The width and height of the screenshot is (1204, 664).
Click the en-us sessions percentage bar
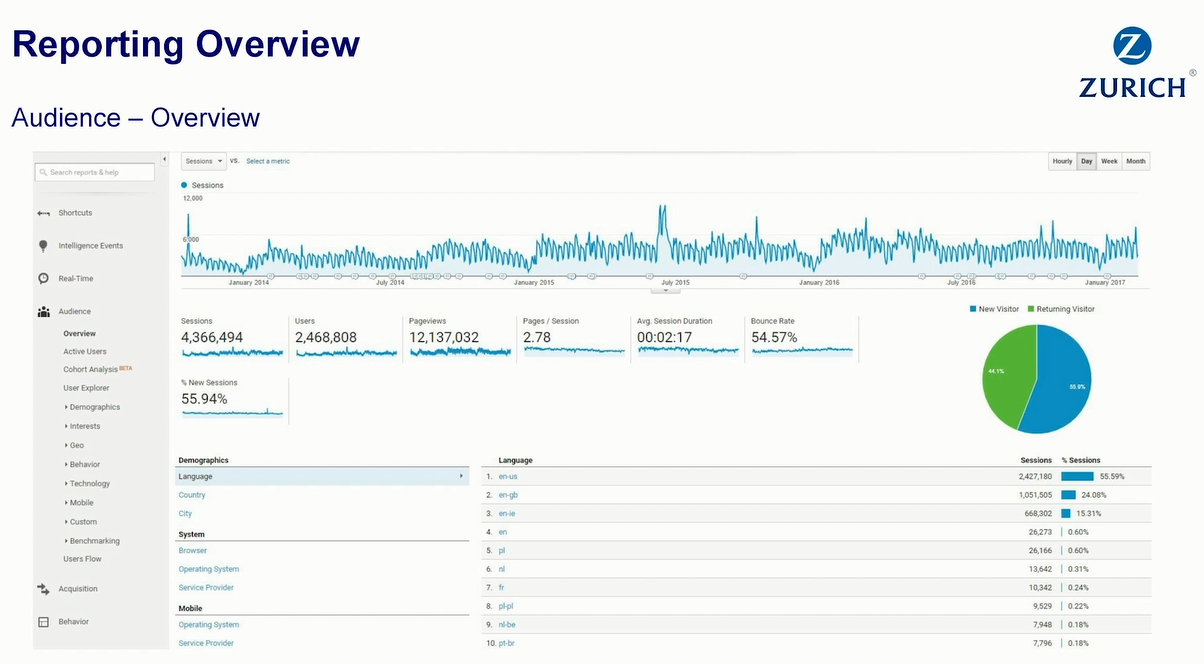pos(1078,477)
